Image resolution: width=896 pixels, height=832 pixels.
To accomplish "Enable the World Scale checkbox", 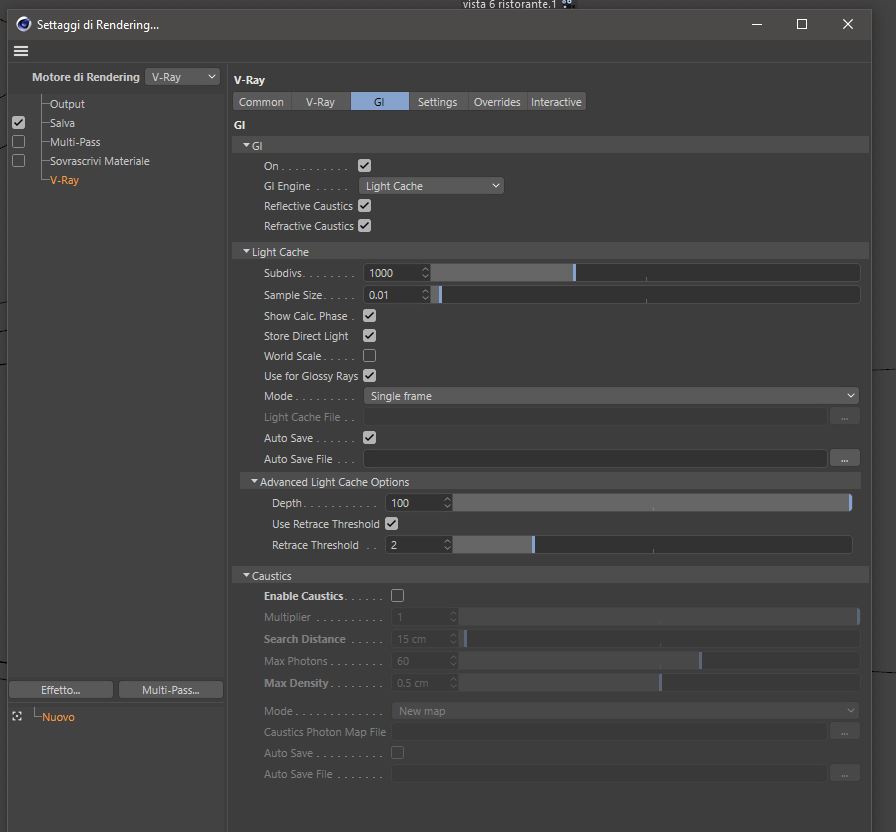I will tap(370, 355).
